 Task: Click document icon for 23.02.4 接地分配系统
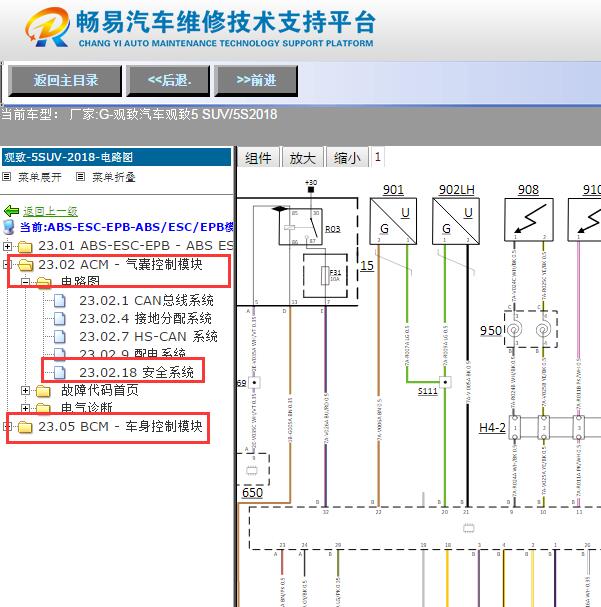click(60, 318)
